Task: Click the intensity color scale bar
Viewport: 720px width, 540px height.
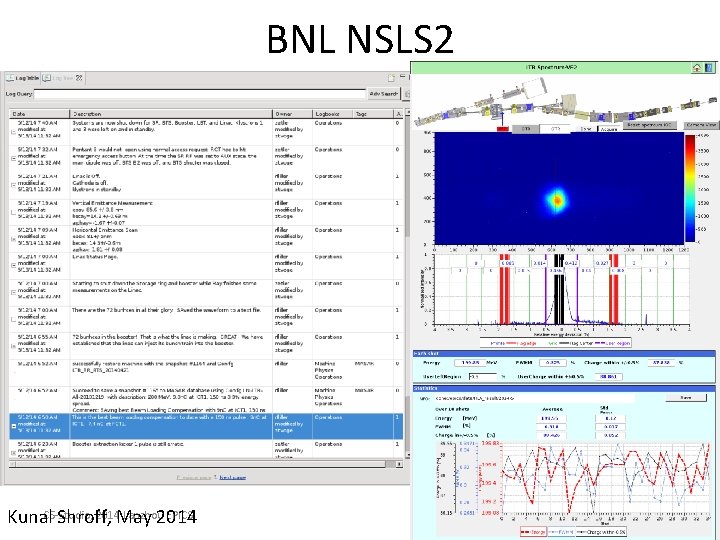Action: (x=690, y=188)
